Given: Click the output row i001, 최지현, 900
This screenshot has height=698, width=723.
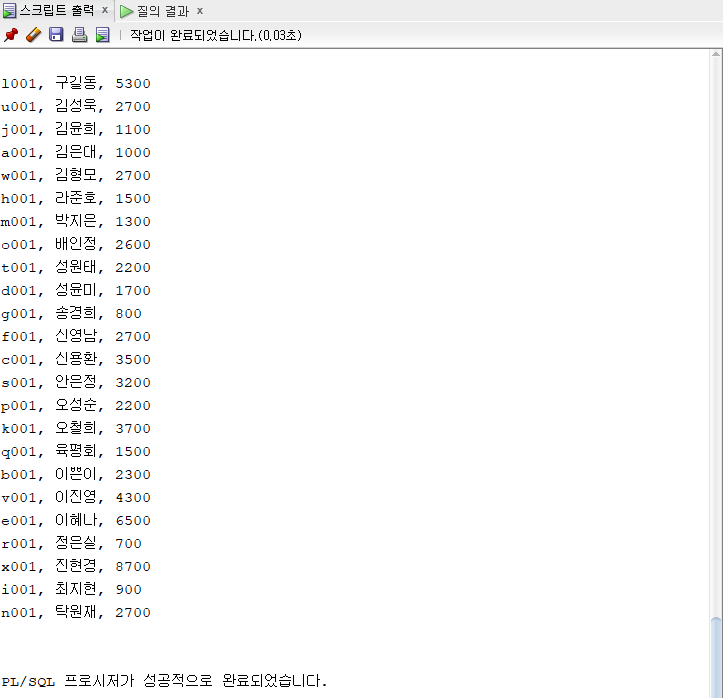Looking at the screenshot, I should [71, 591].
